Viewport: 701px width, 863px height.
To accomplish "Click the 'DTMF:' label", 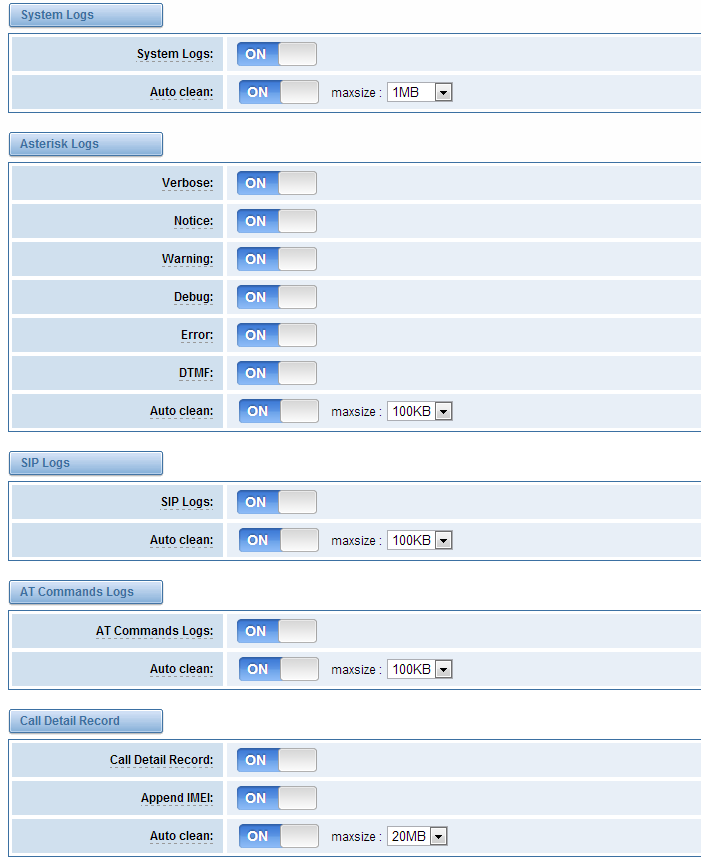I will (x=196, y=373).
